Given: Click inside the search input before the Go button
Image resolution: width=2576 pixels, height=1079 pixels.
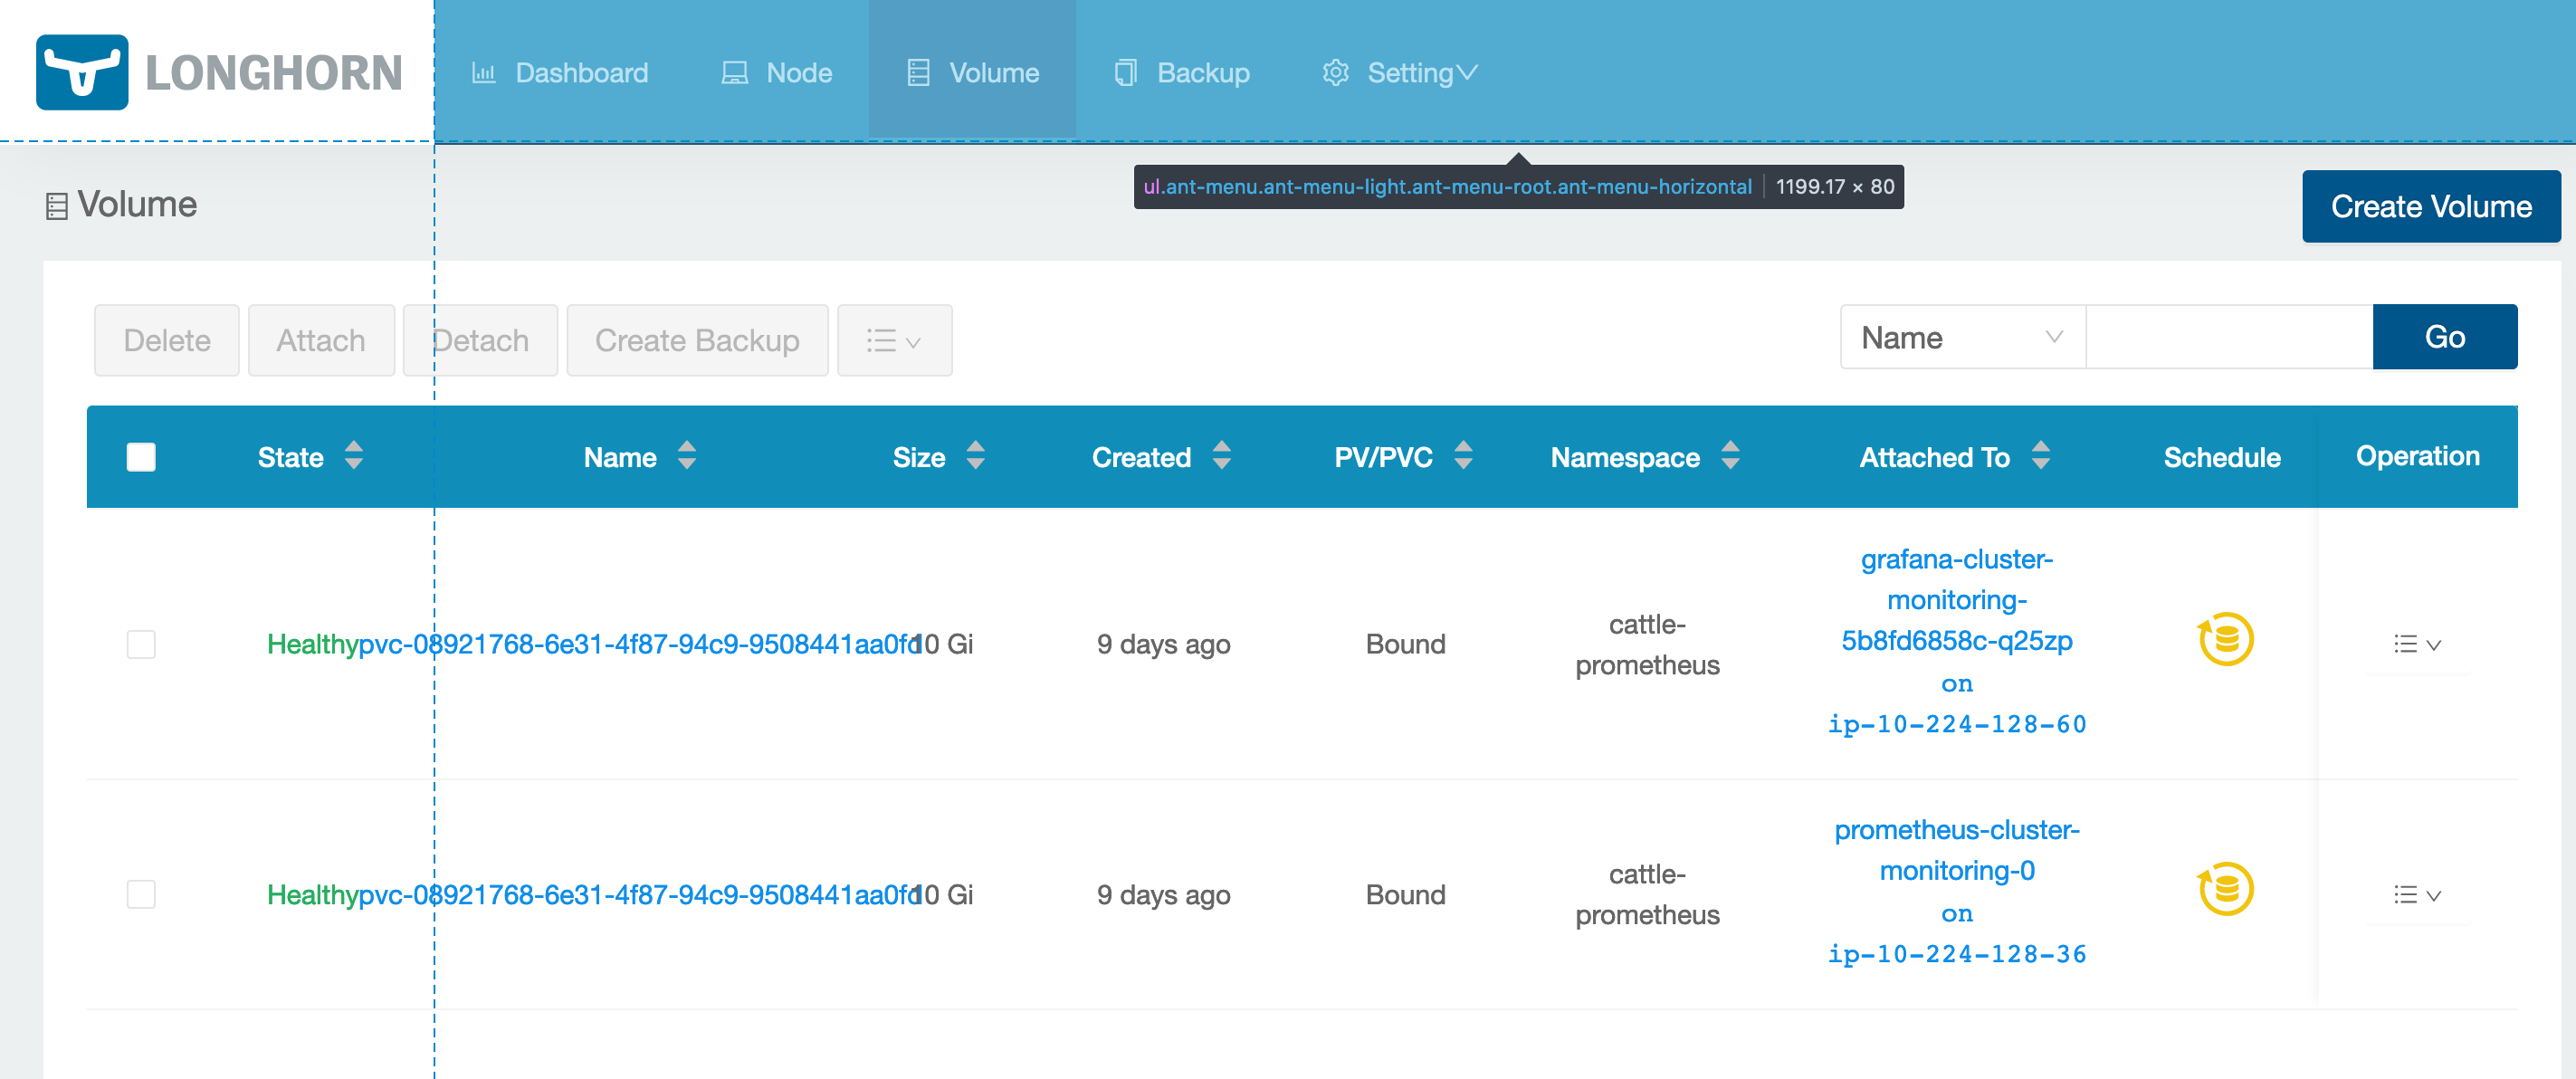Looking at the screenshot, I should click(2228, 337).
